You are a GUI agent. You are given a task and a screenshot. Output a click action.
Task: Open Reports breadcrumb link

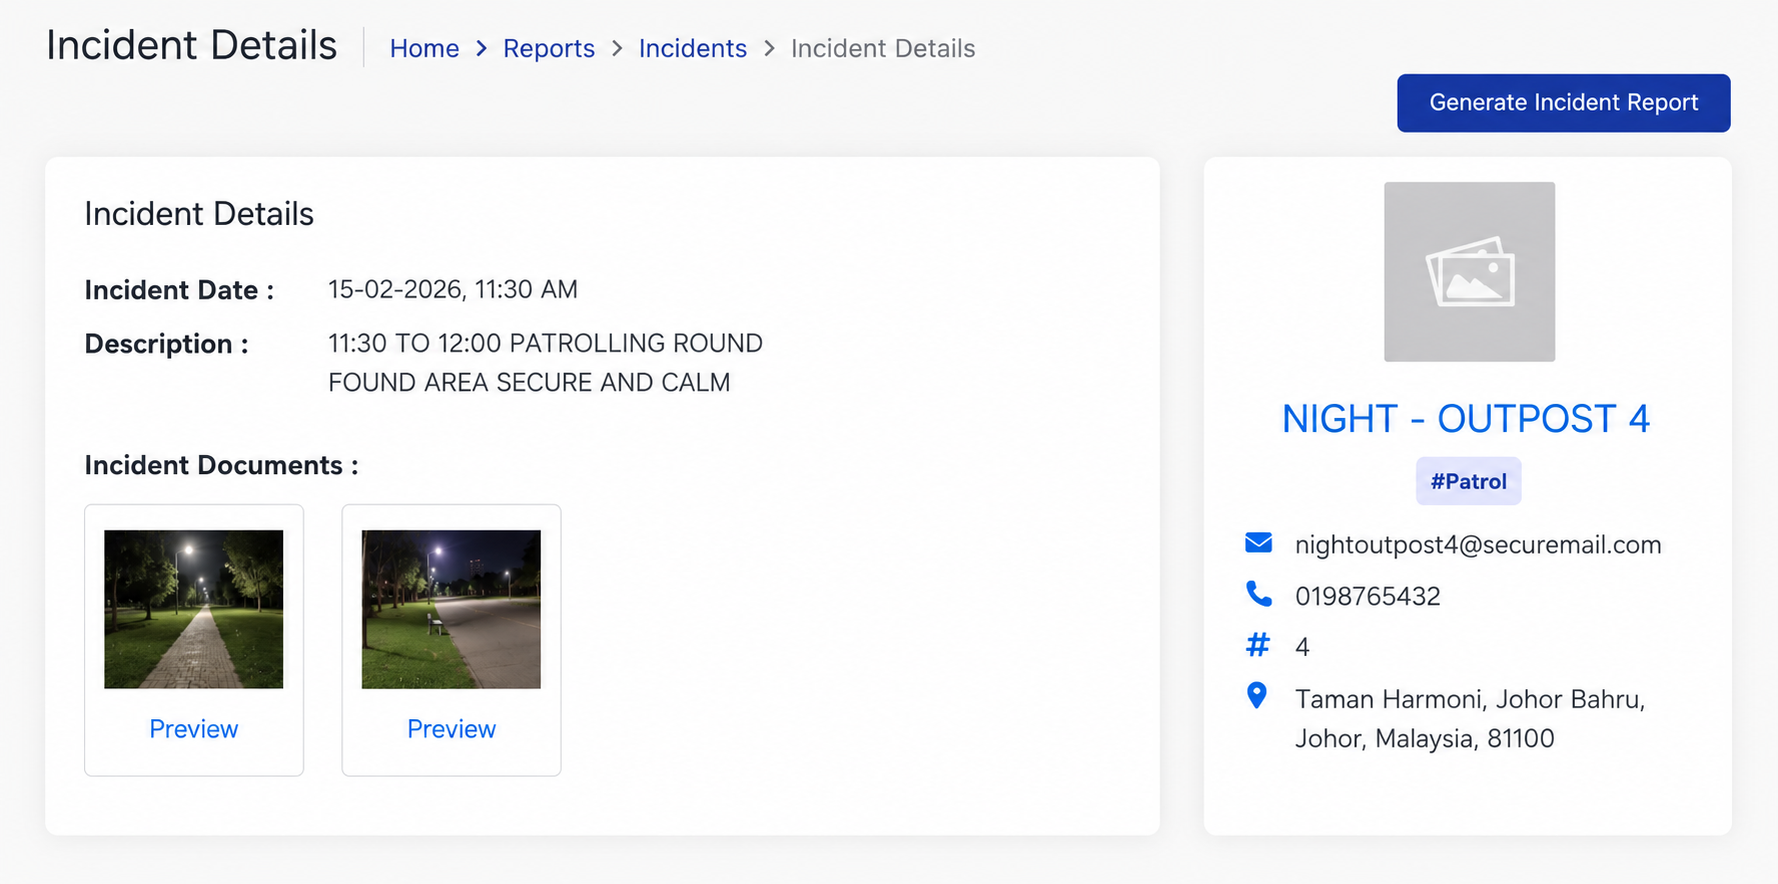tap(549, 48)
